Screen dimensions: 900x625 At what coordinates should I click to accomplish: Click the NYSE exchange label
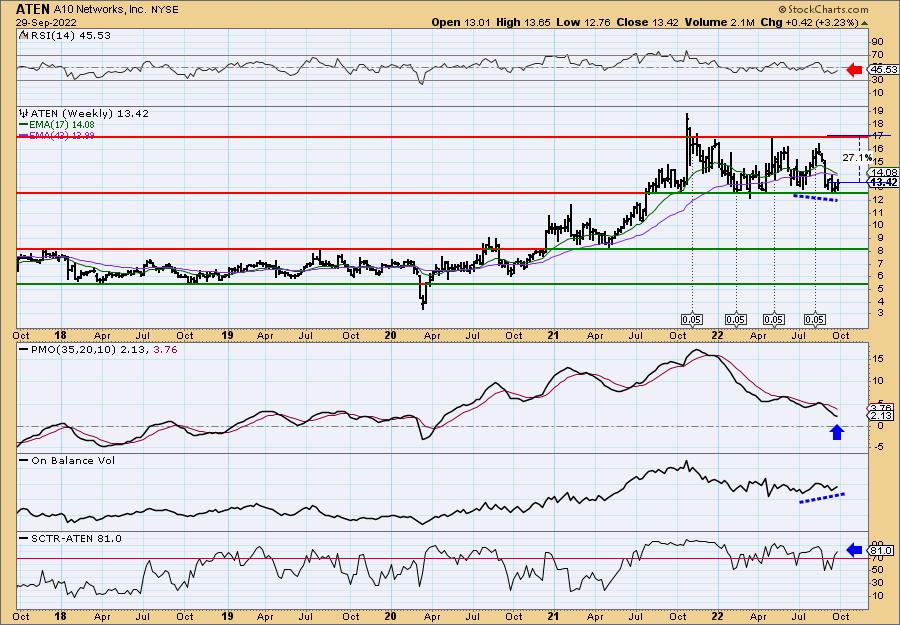tap(165, 10)
